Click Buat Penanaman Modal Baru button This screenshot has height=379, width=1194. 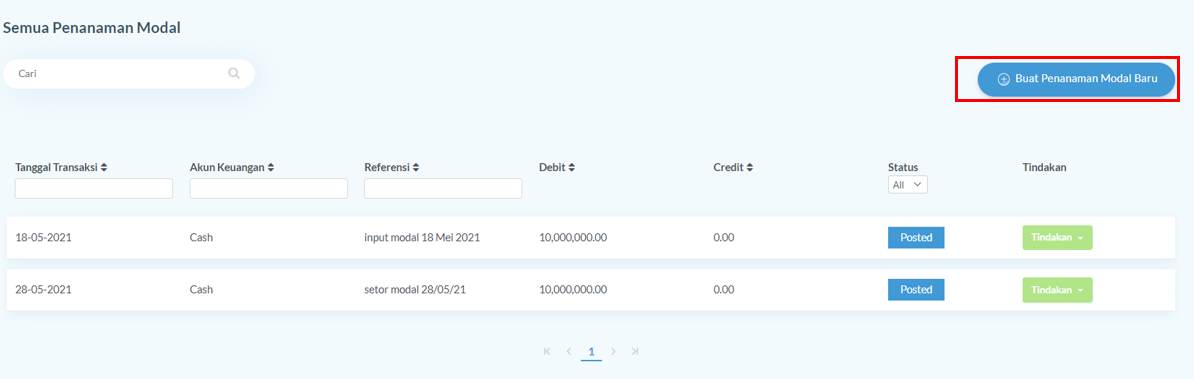point(1076,79)
